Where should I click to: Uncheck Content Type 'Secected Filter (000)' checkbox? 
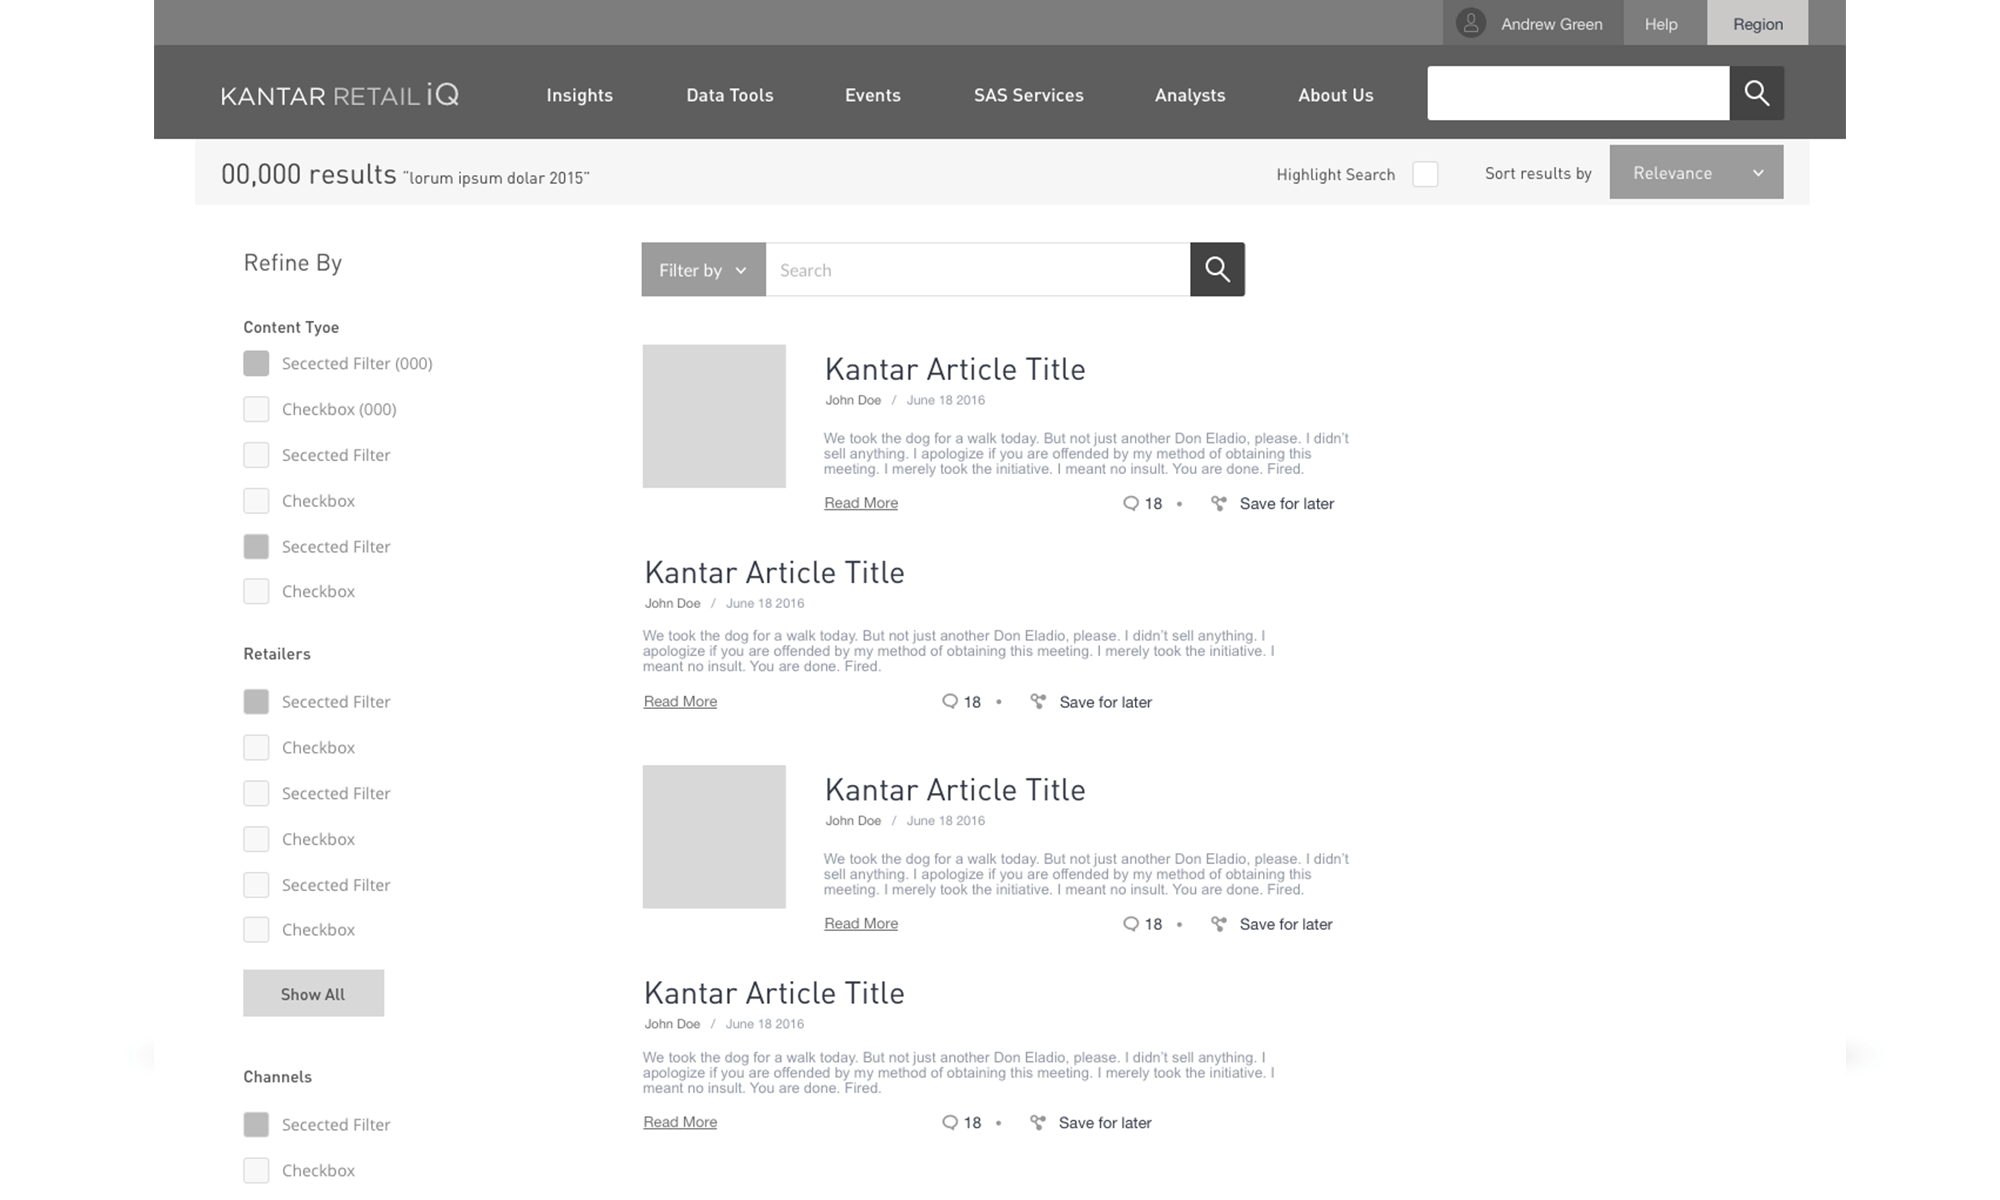[x=256, y=363]
